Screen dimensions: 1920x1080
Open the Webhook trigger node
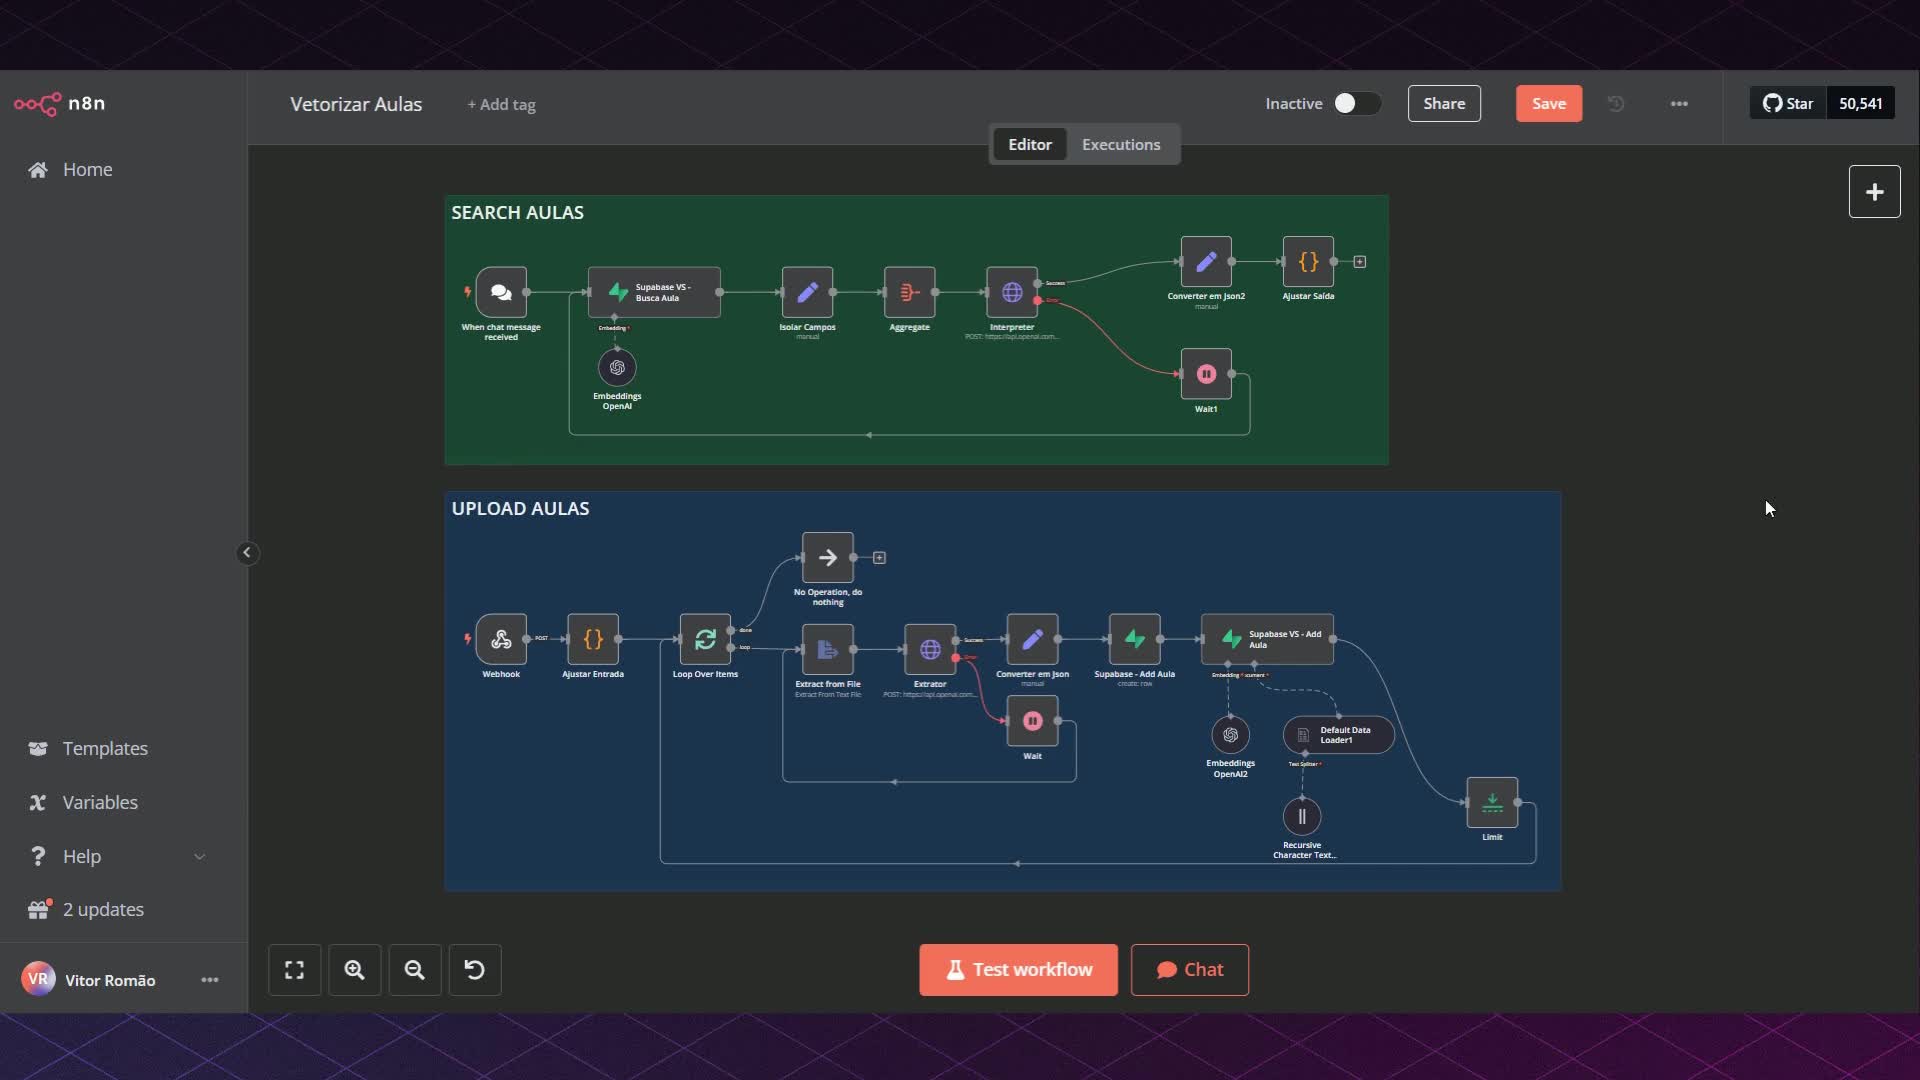(x=501, y=640)
